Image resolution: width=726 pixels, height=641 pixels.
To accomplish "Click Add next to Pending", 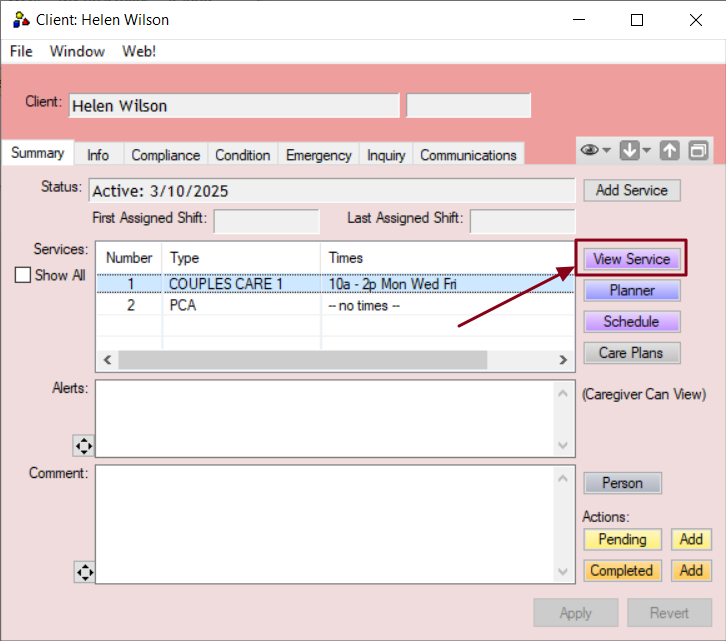I will coord(691,539).
